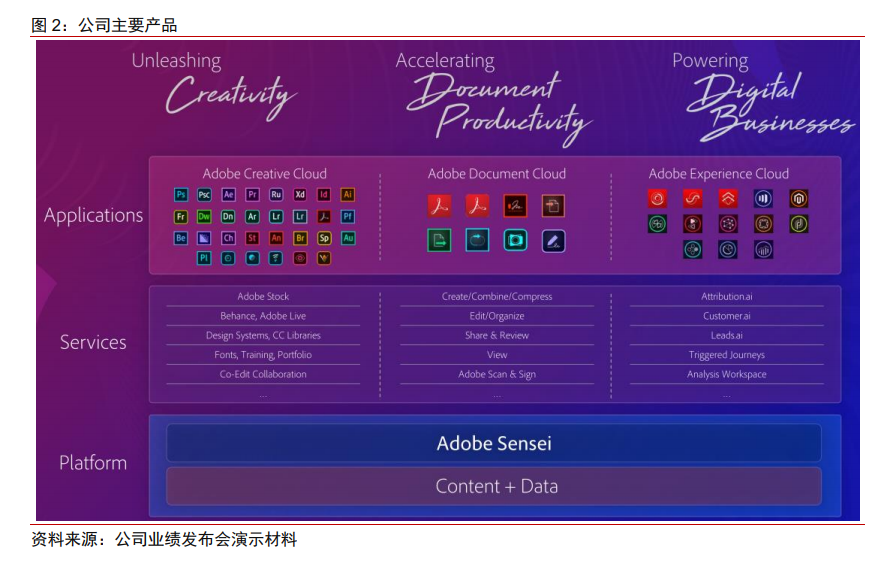Select the Customer.ai entry

click(x=727, y=316)
